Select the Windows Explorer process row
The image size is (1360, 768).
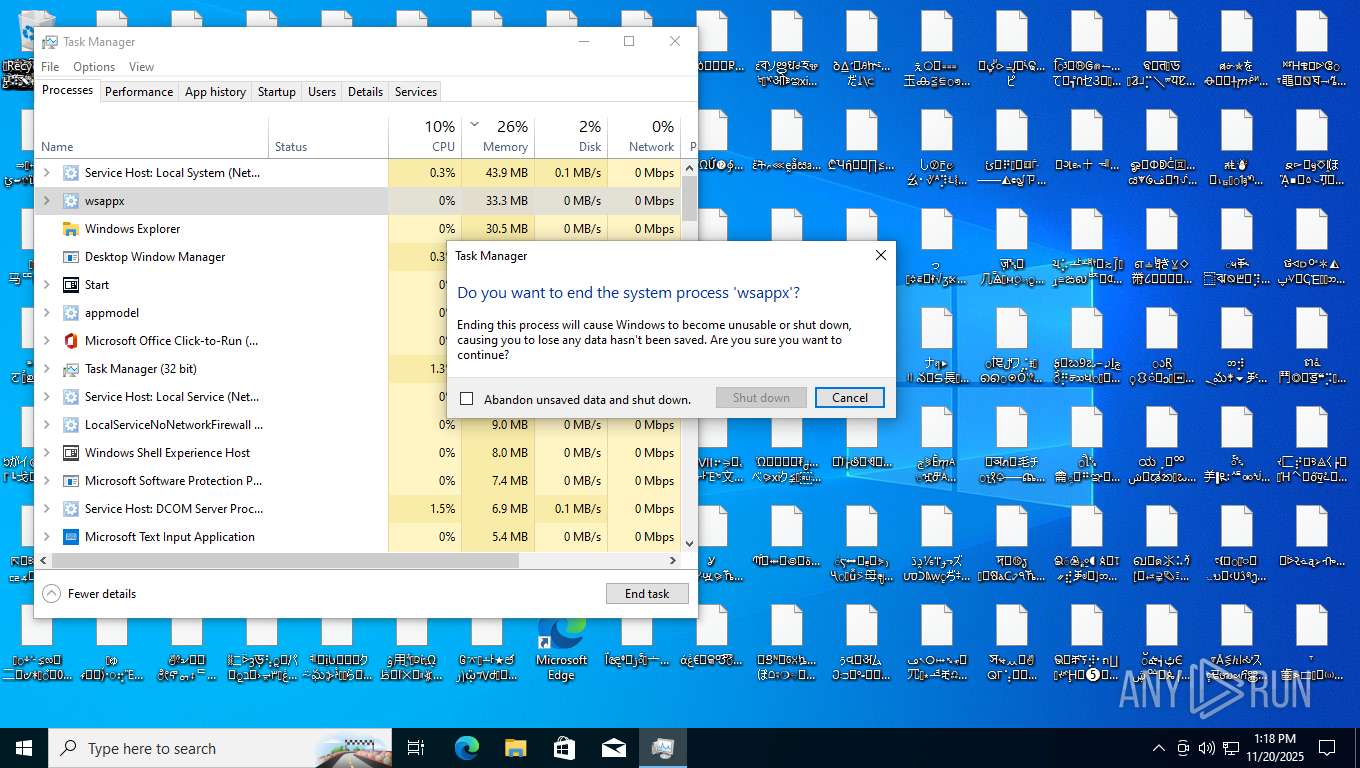(x=358, y=229)
